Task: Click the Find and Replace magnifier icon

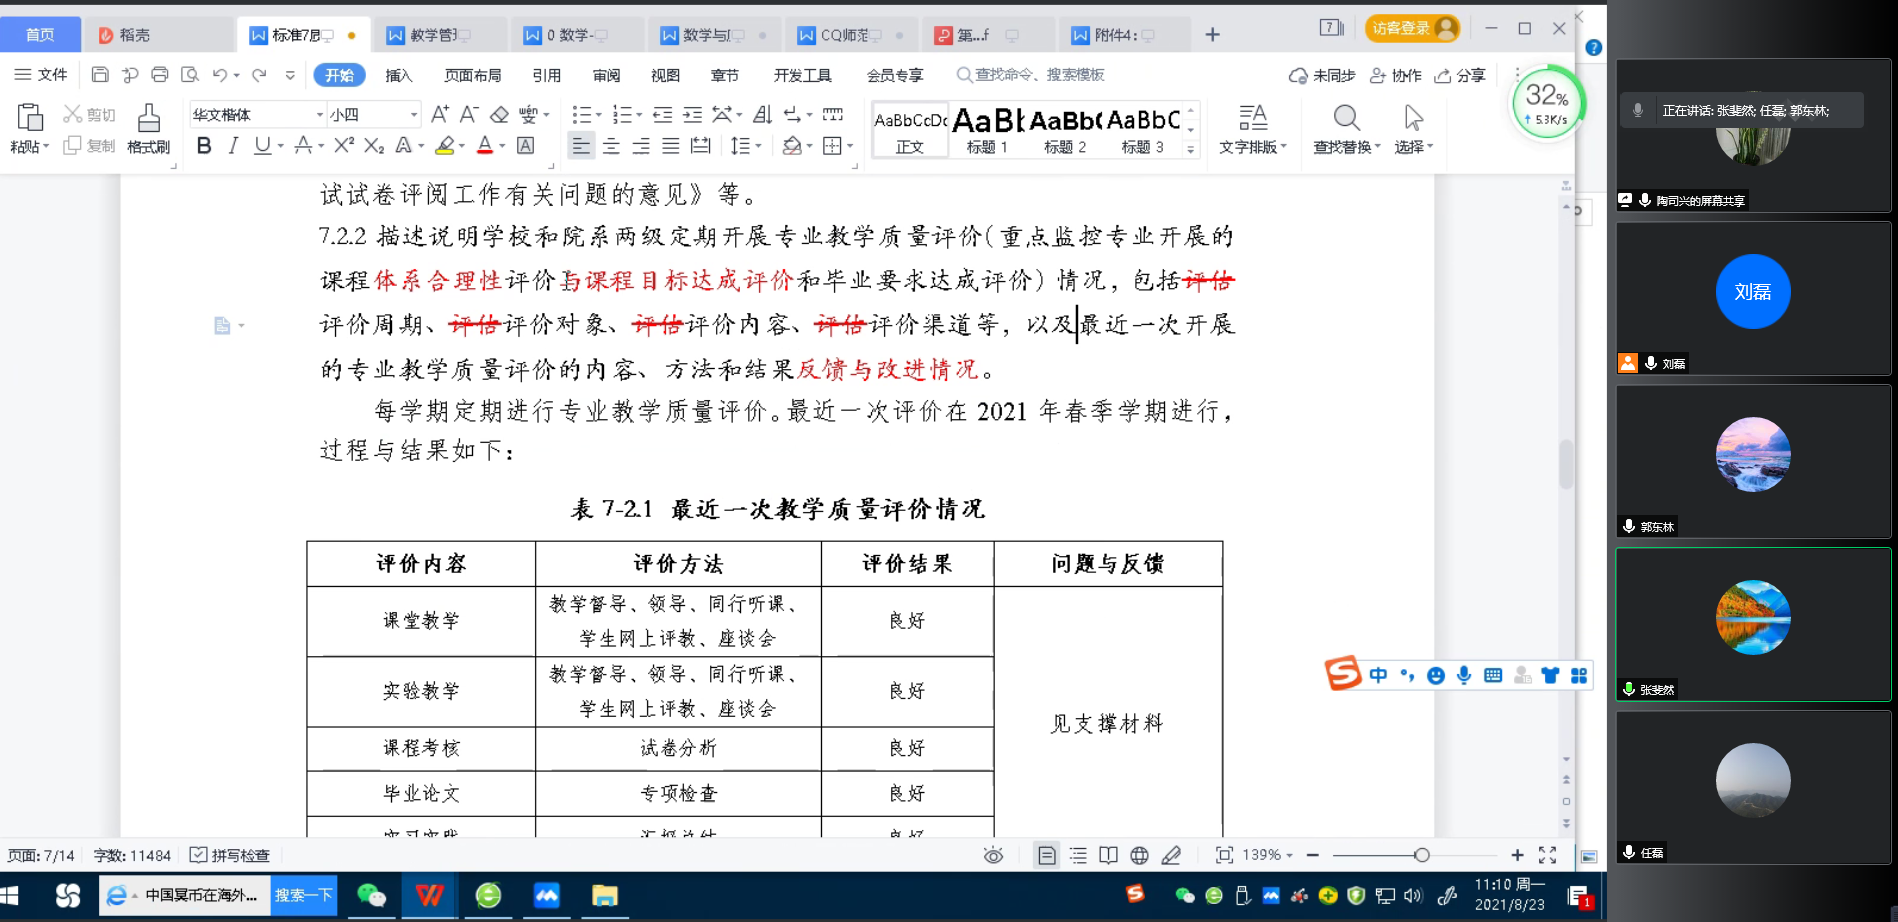Action: (x=1346, y=119)
